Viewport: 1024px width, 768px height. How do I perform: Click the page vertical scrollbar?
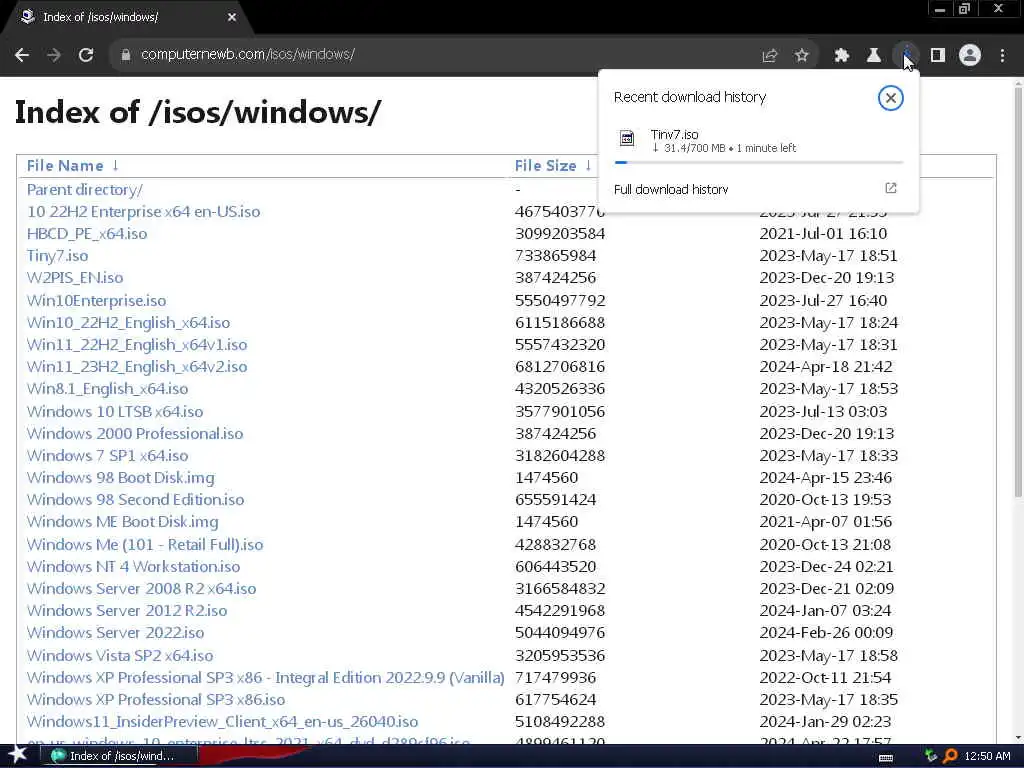pos(1018,291)
